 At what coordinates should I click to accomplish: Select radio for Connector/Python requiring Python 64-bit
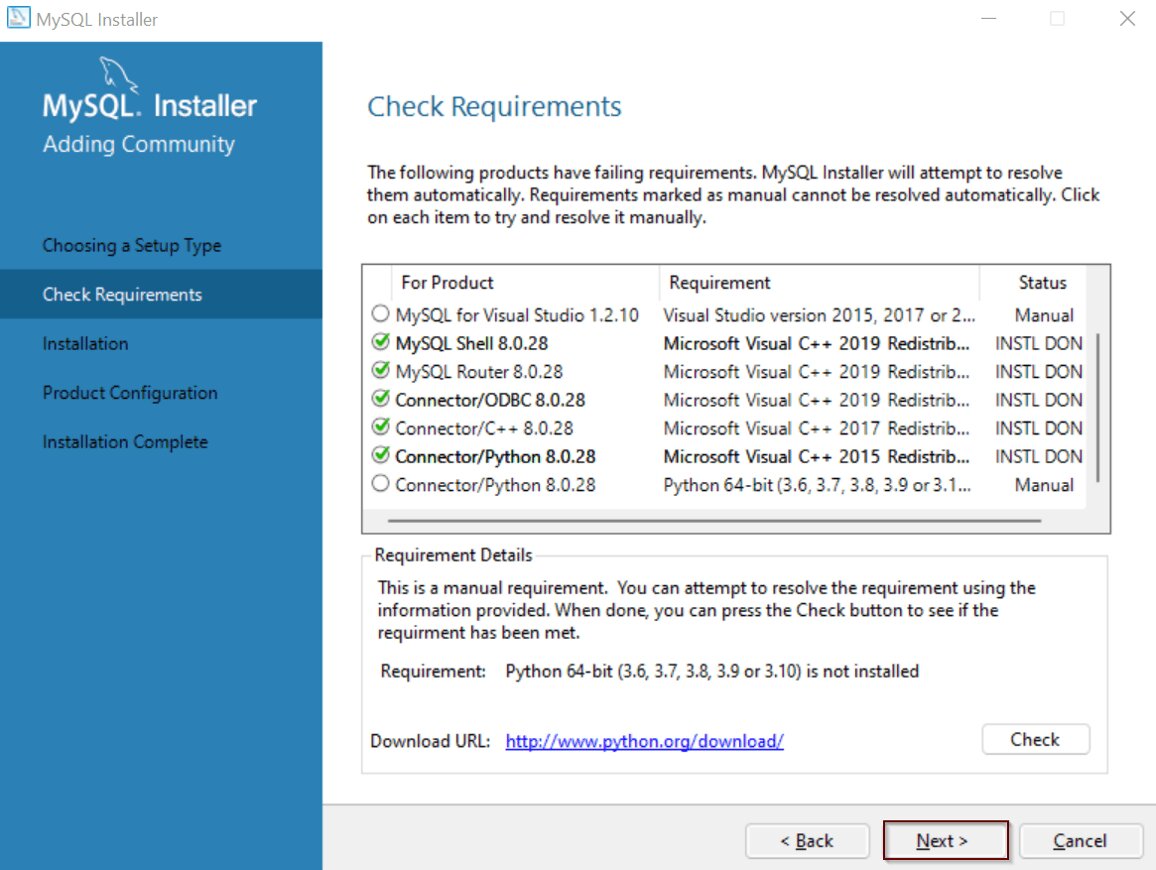380,484
